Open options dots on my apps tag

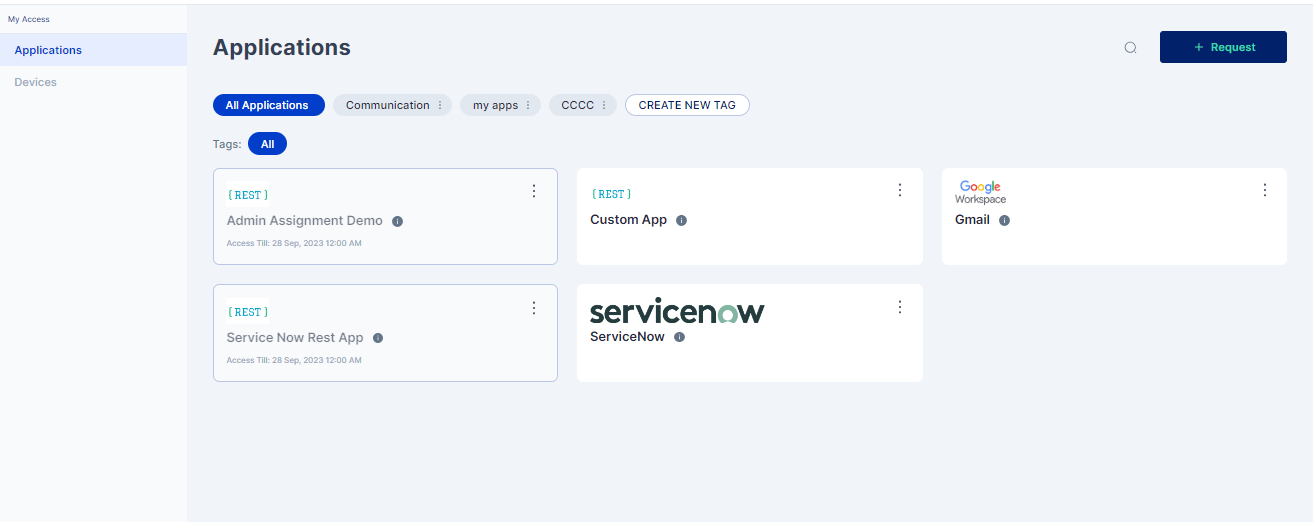[x=528, y=105]
